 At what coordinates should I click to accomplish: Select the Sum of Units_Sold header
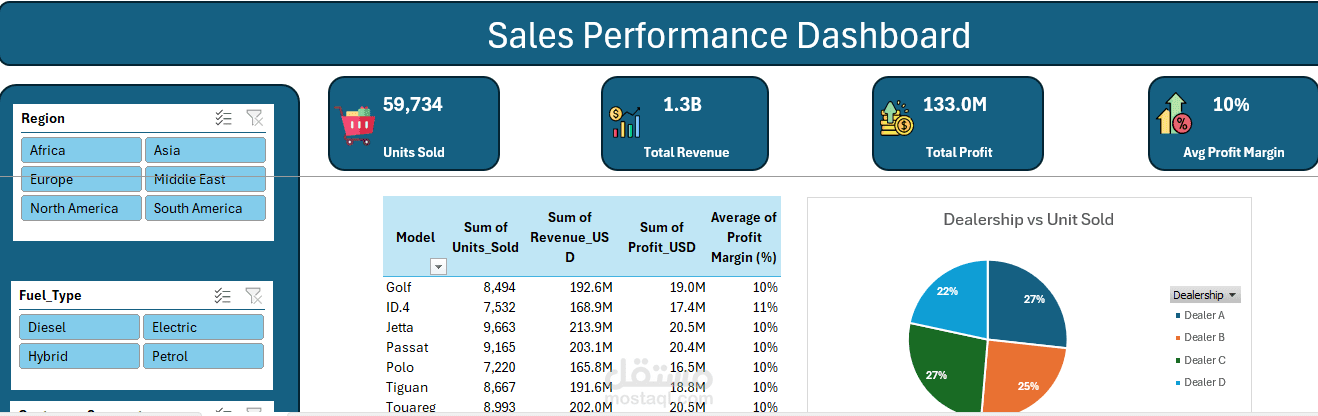485,237
